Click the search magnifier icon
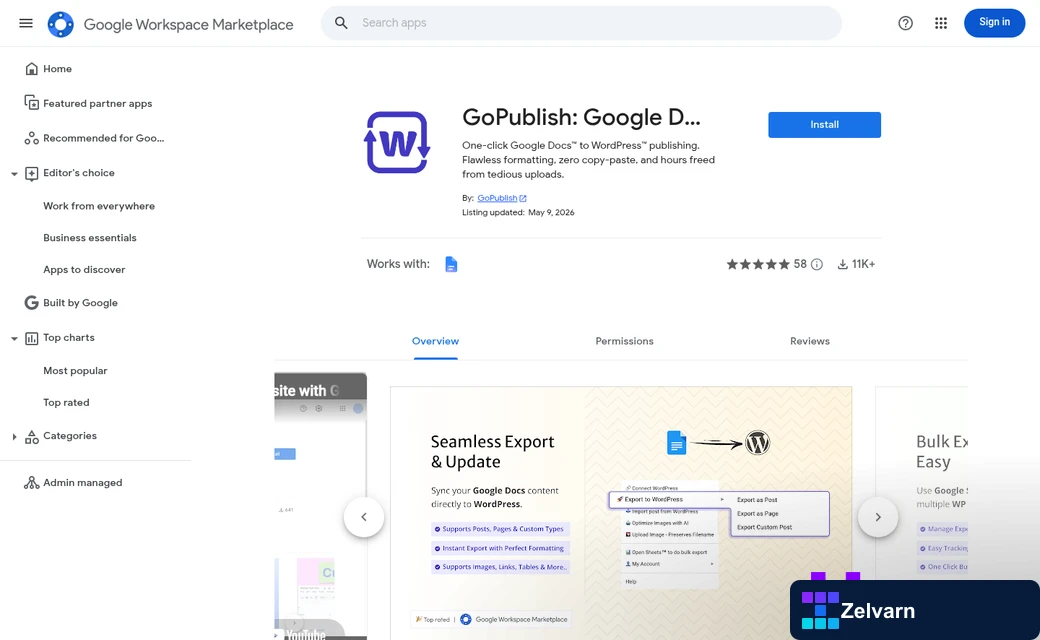This screenshot has width=1040, height=640. click(x=341, y=23)
